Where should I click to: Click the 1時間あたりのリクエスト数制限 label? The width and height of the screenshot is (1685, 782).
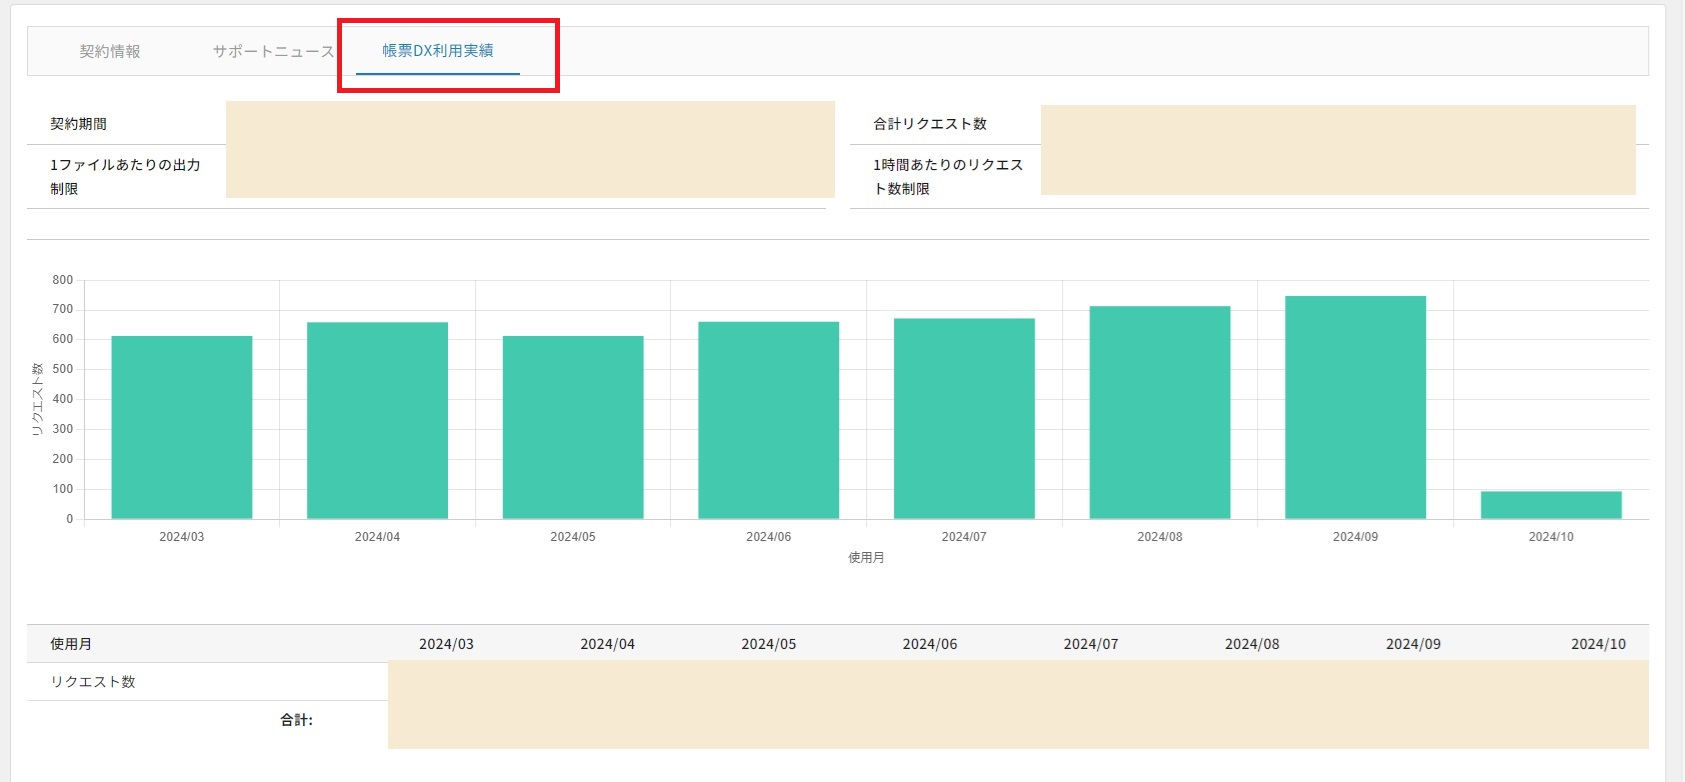(947, 176)
